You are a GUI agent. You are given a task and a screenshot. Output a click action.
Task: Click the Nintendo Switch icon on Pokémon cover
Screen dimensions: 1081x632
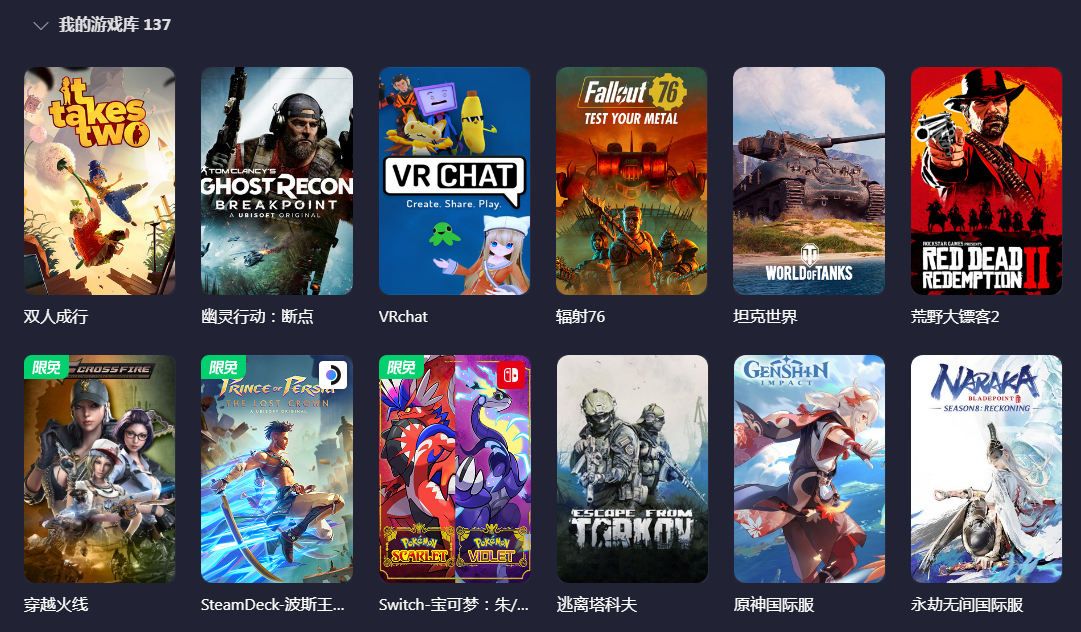point(510,375)
